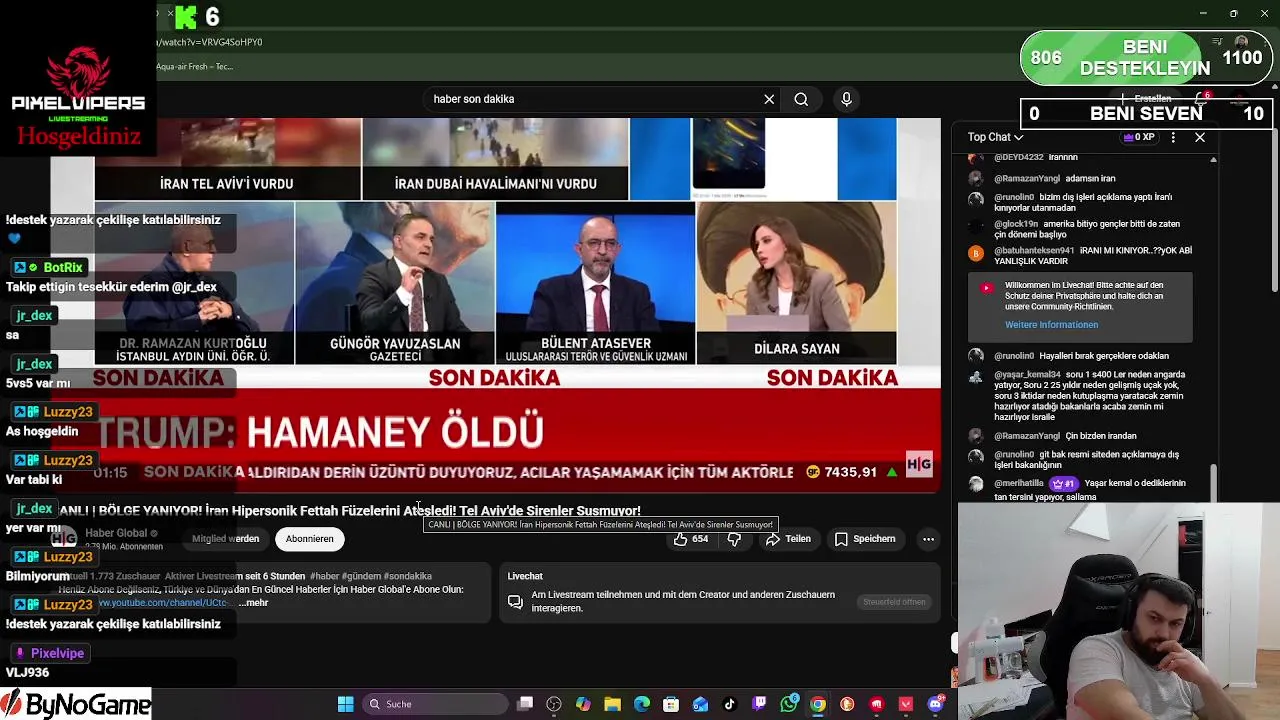Viewport: 1280px width, 720px height.
Task: Click username @merihatilla in chat
Action: coord(1019,483)
